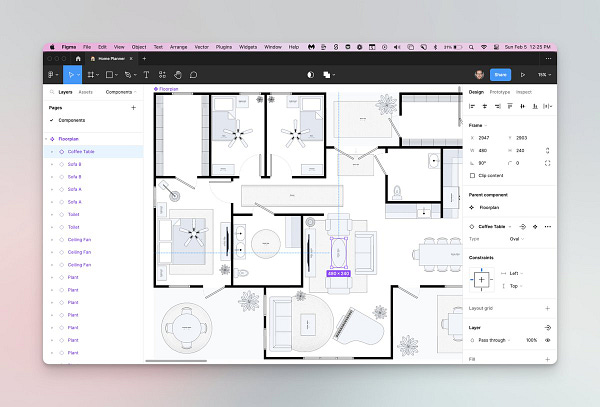Open the distribute spacing dropdown
The image size is (600, 407).
[x=548, y=106]
